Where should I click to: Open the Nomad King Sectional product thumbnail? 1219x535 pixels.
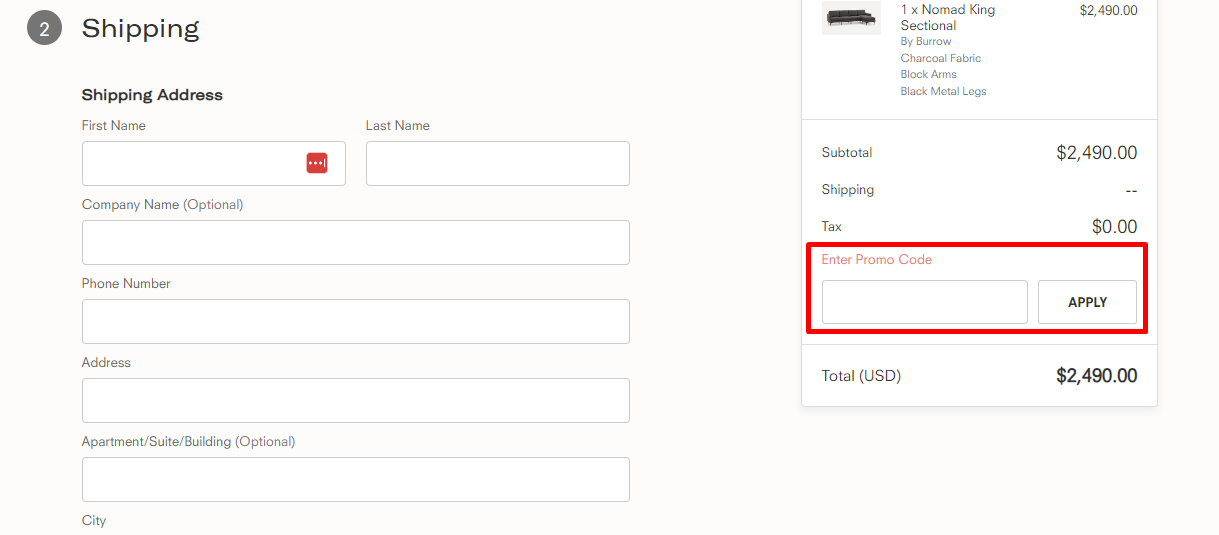coord(851,18)
